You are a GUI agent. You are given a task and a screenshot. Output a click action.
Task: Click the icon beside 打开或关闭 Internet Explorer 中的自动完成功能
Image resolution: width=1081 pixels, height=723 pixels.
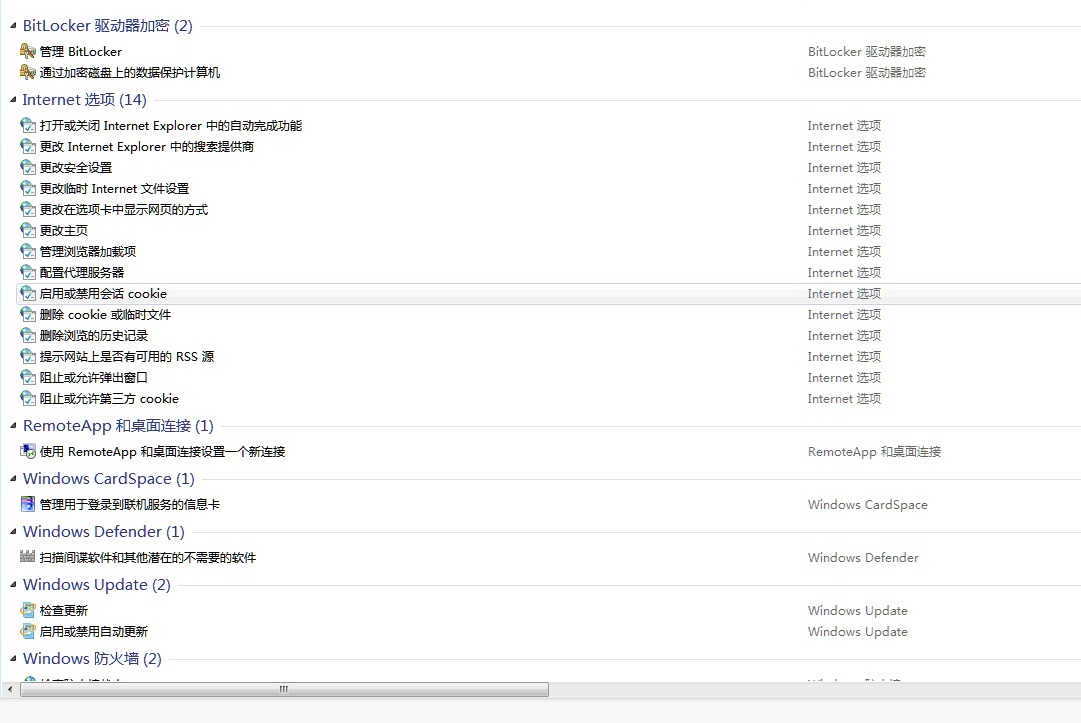click(x=28, y=125)
